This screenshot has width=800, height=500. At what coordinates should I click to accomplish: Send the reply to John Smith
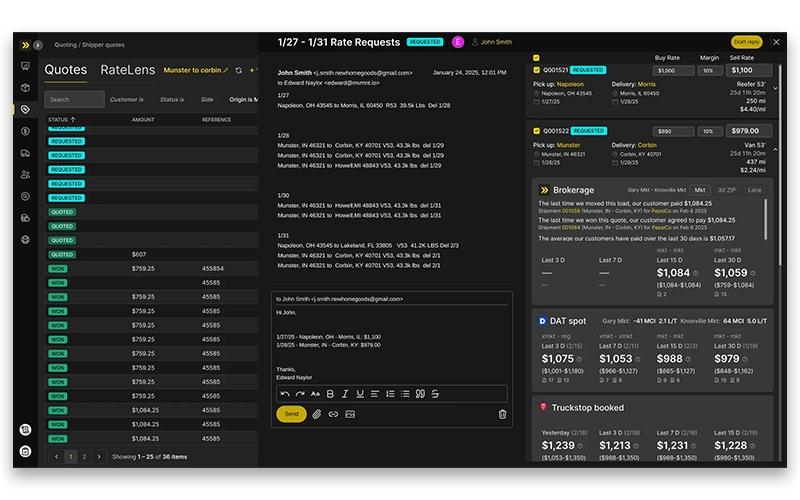click(291, 414)
